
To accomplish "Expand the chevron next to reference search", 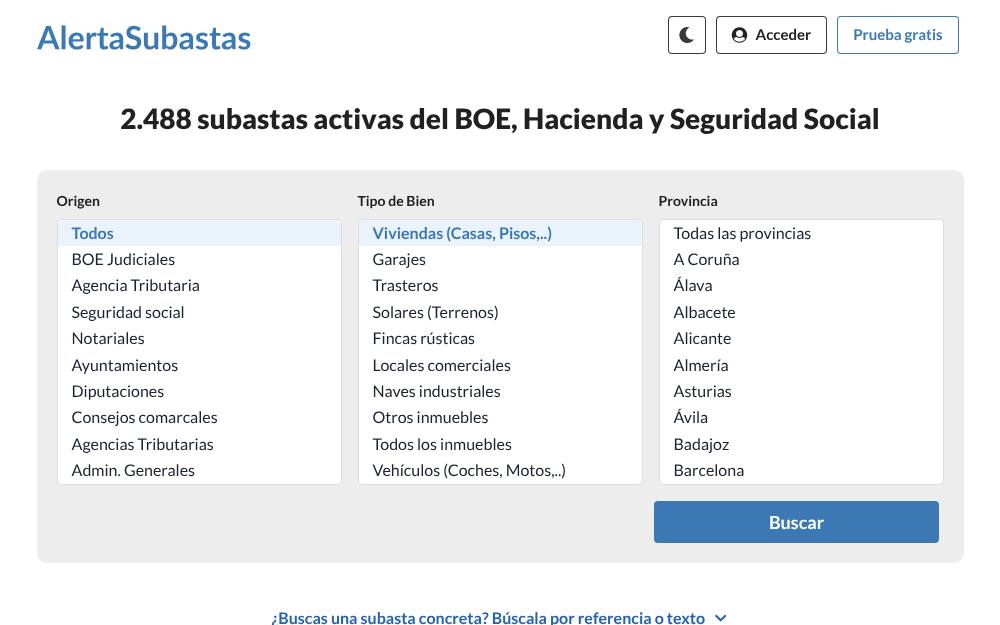I will point(721,617).
